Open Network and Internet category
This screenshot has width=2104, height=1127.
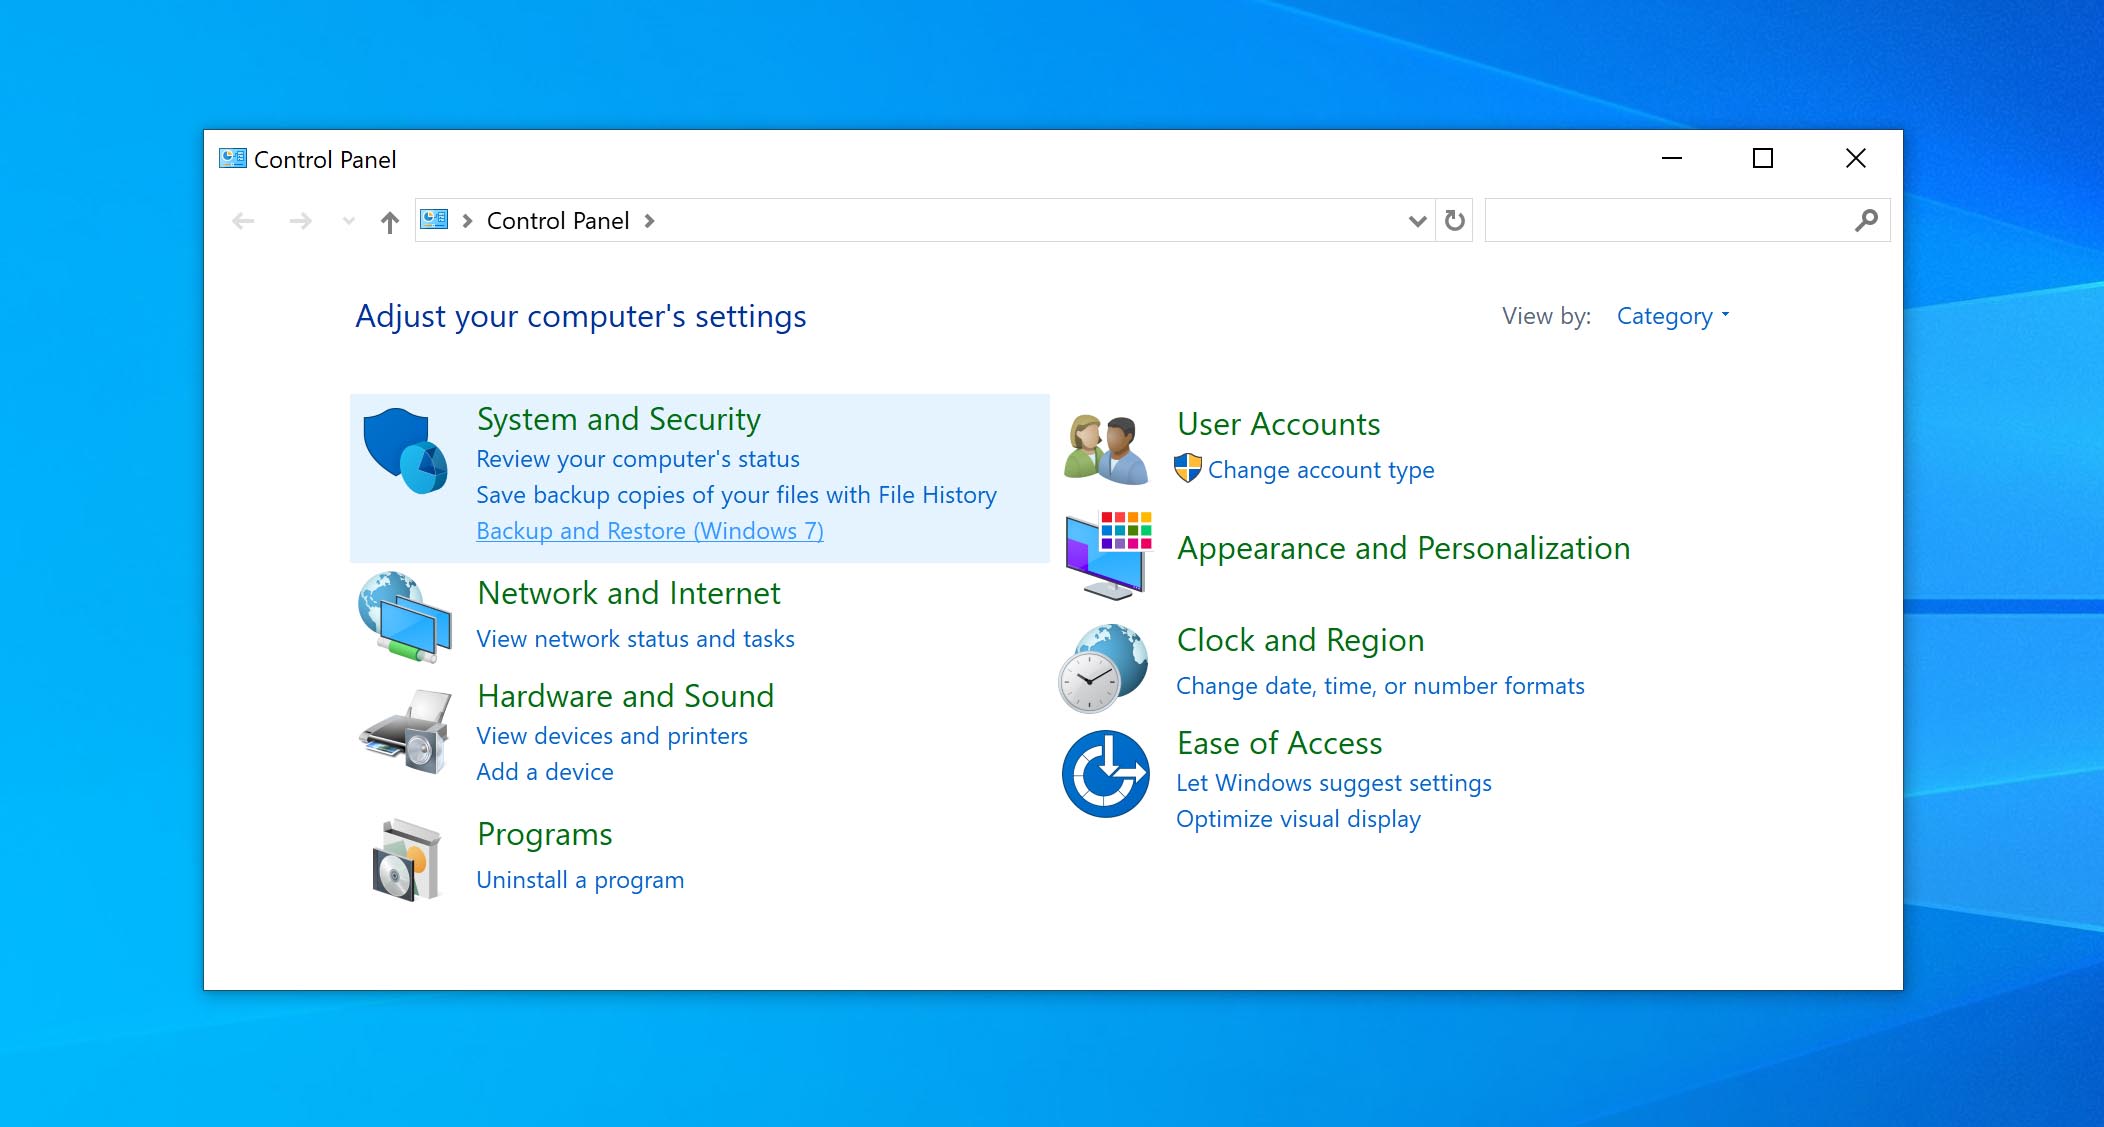pos(629,593)
